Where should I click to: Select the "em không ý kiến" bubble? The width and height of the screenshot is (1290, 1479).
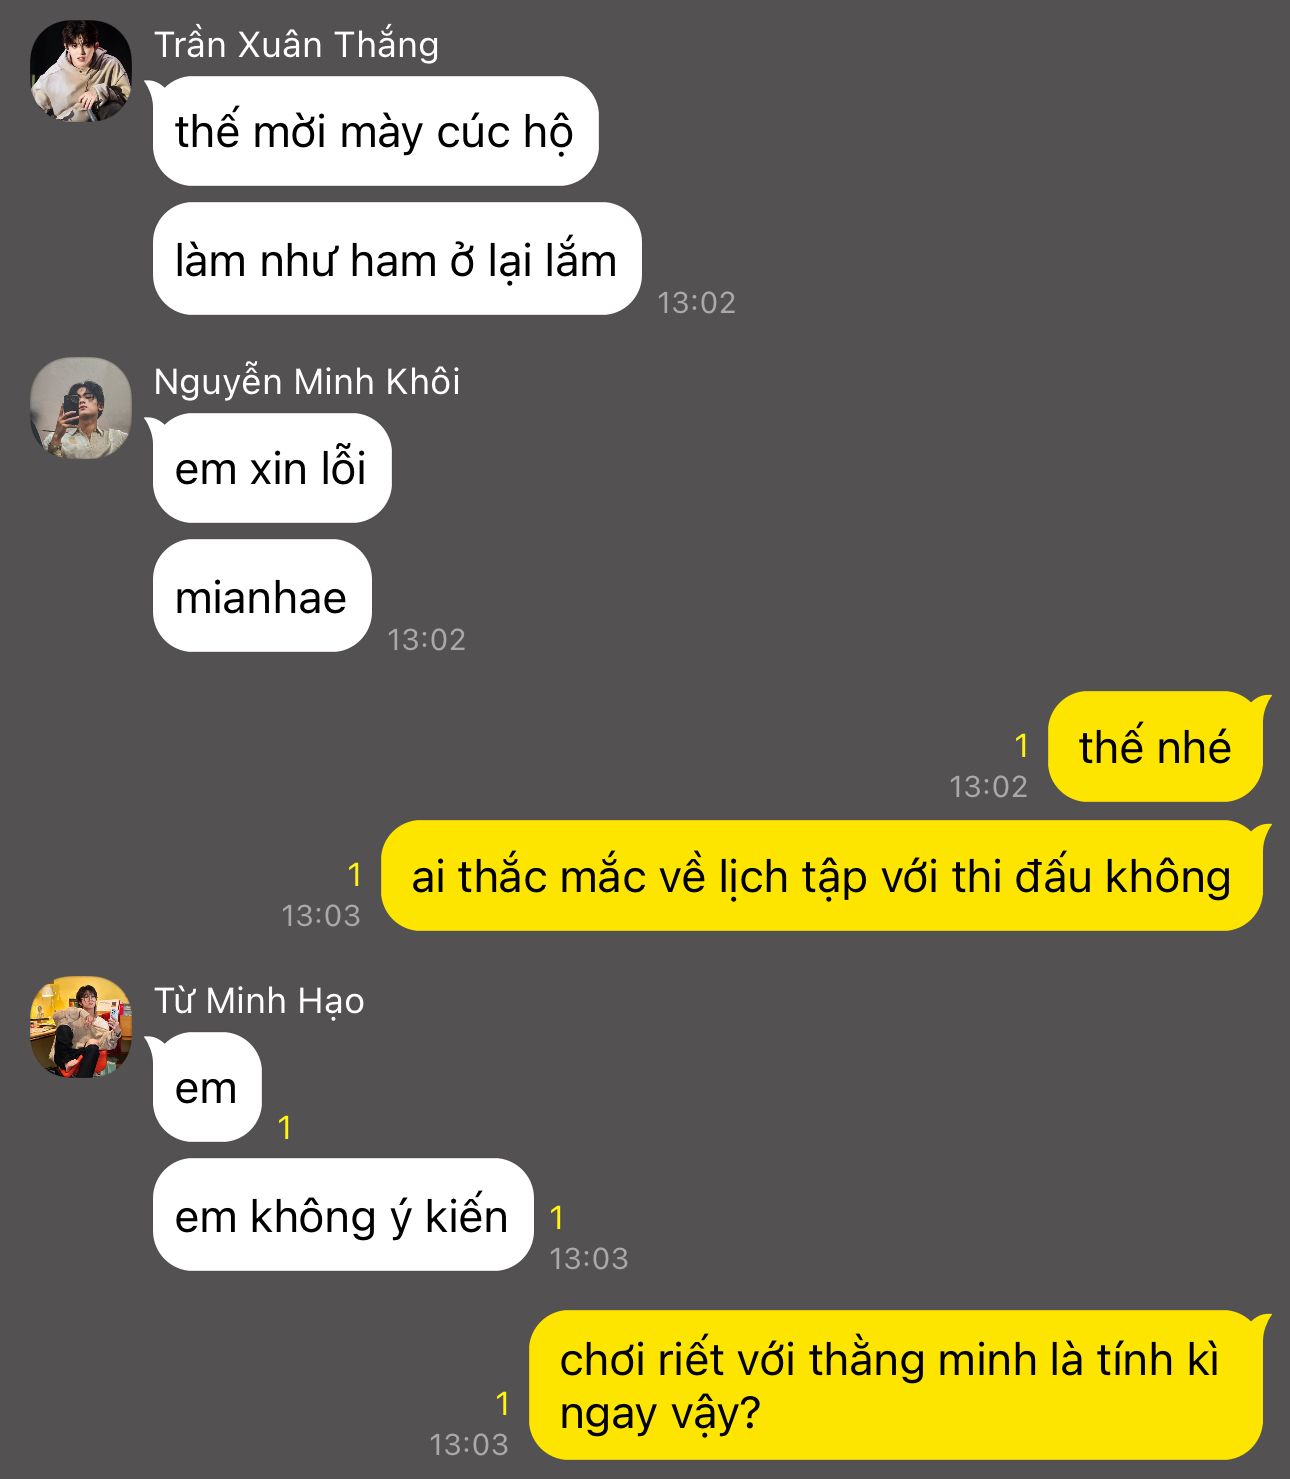pos(343,1215)
